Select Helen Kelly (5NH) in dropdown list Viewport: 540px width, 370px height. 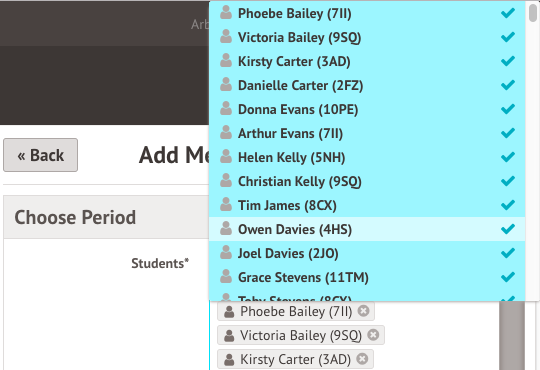click(367, 157)
